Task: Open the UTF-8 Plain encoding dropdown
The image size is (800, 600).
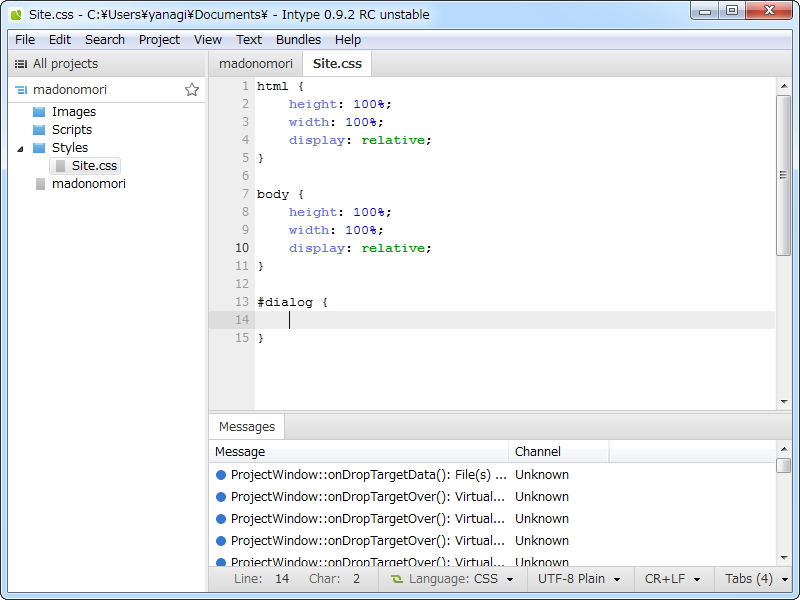Action: pyautogui.click(x=579, y=579)
